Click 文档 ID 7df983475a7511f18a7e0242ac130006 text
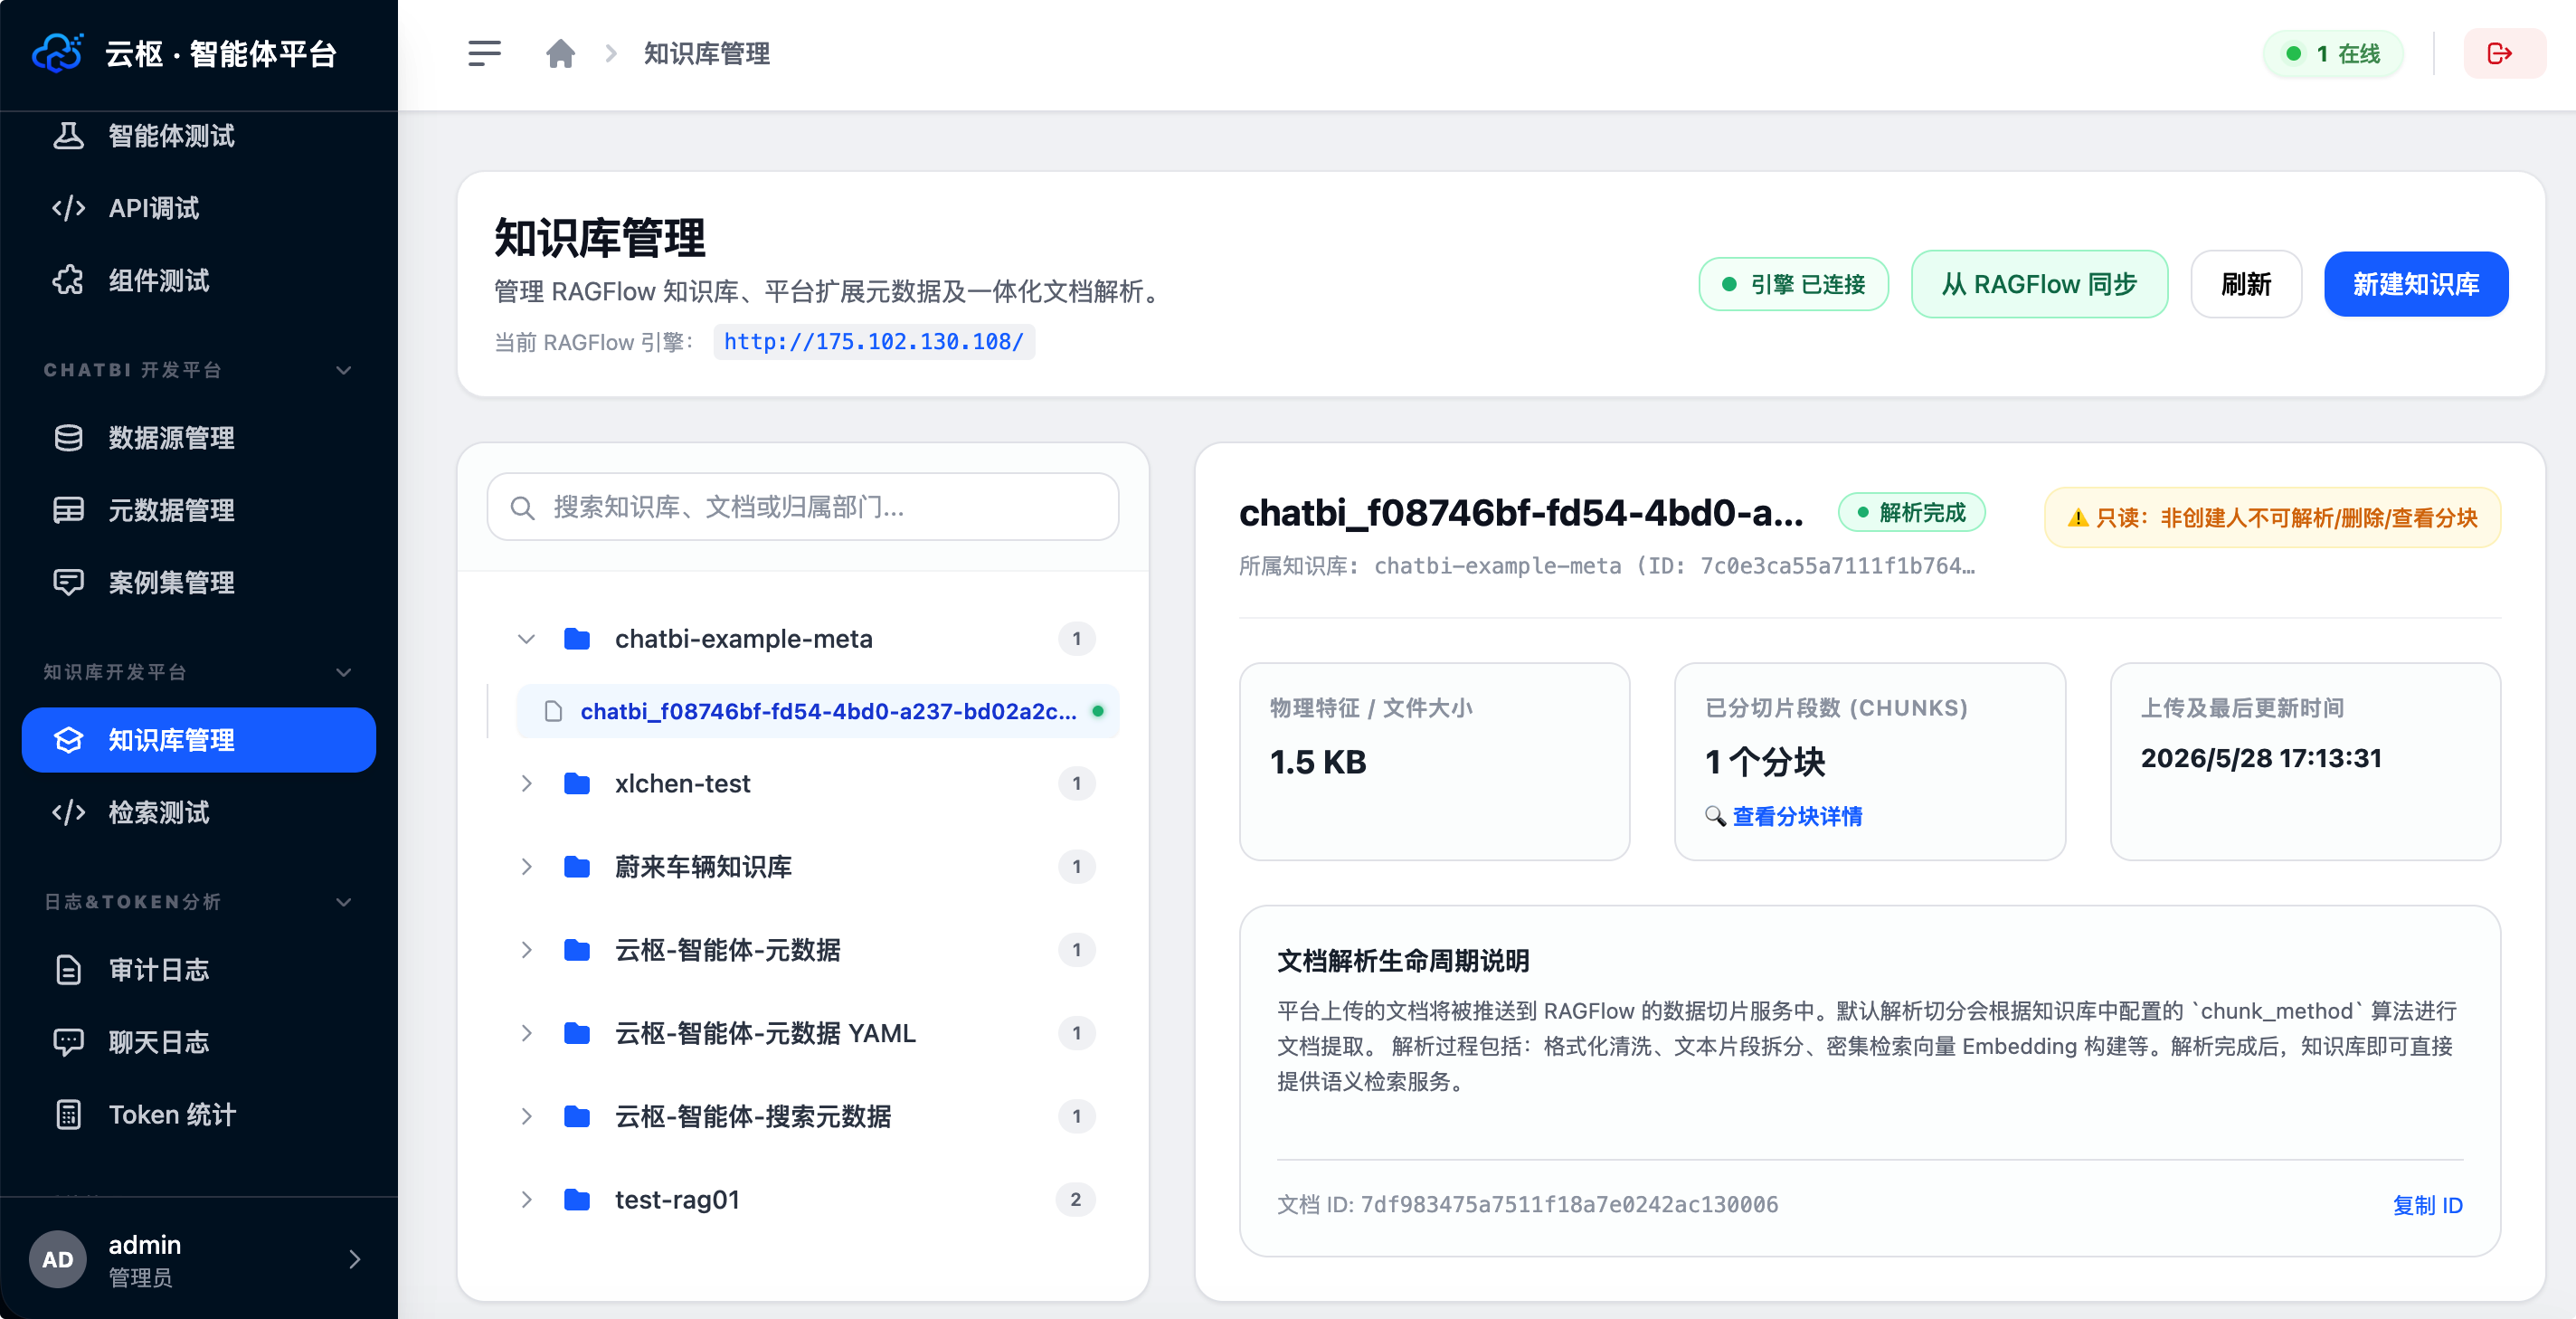2576x1319 pixels. click(1527, 1205)
